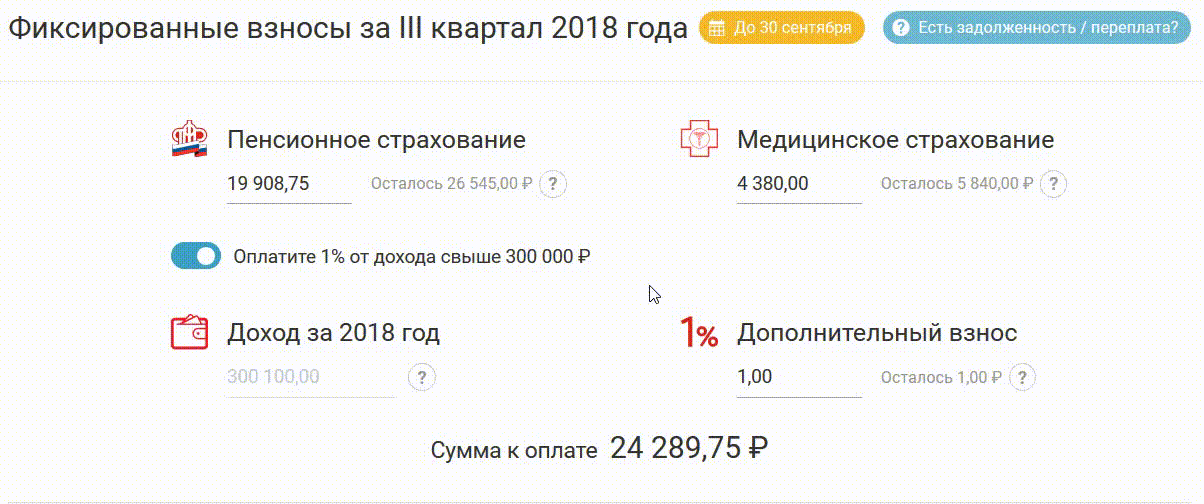Click the additional contribution amount field
Screen dimensions: 1204x504
798,377
